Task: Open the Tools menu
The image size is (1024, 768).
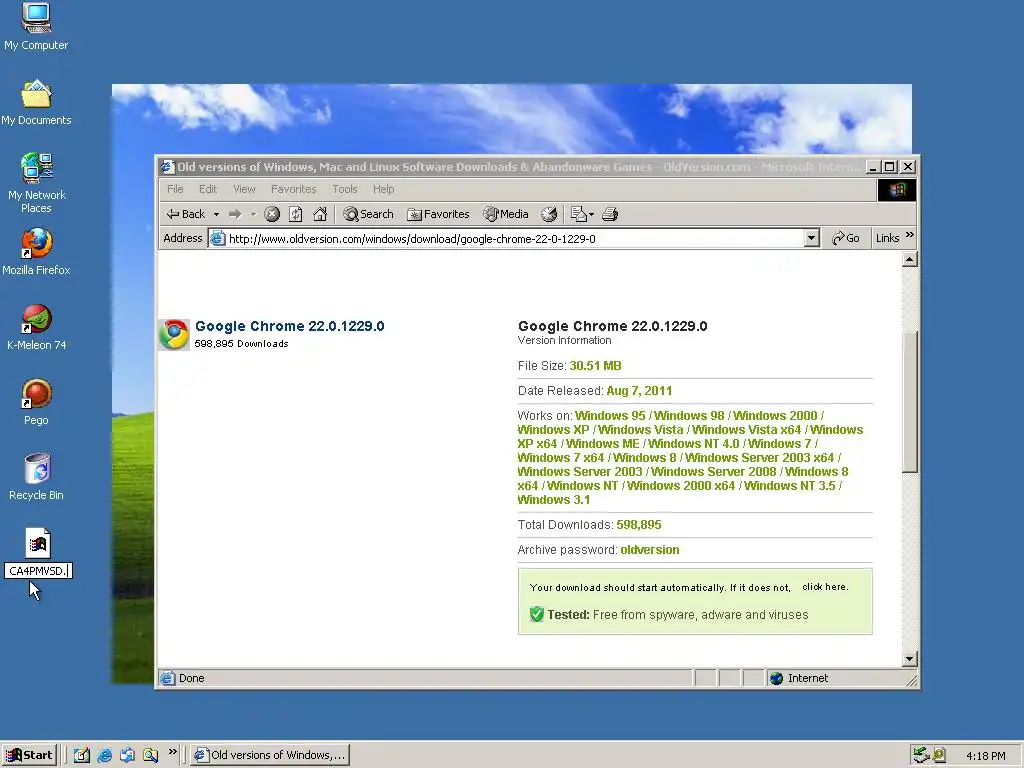Action: 344,189
